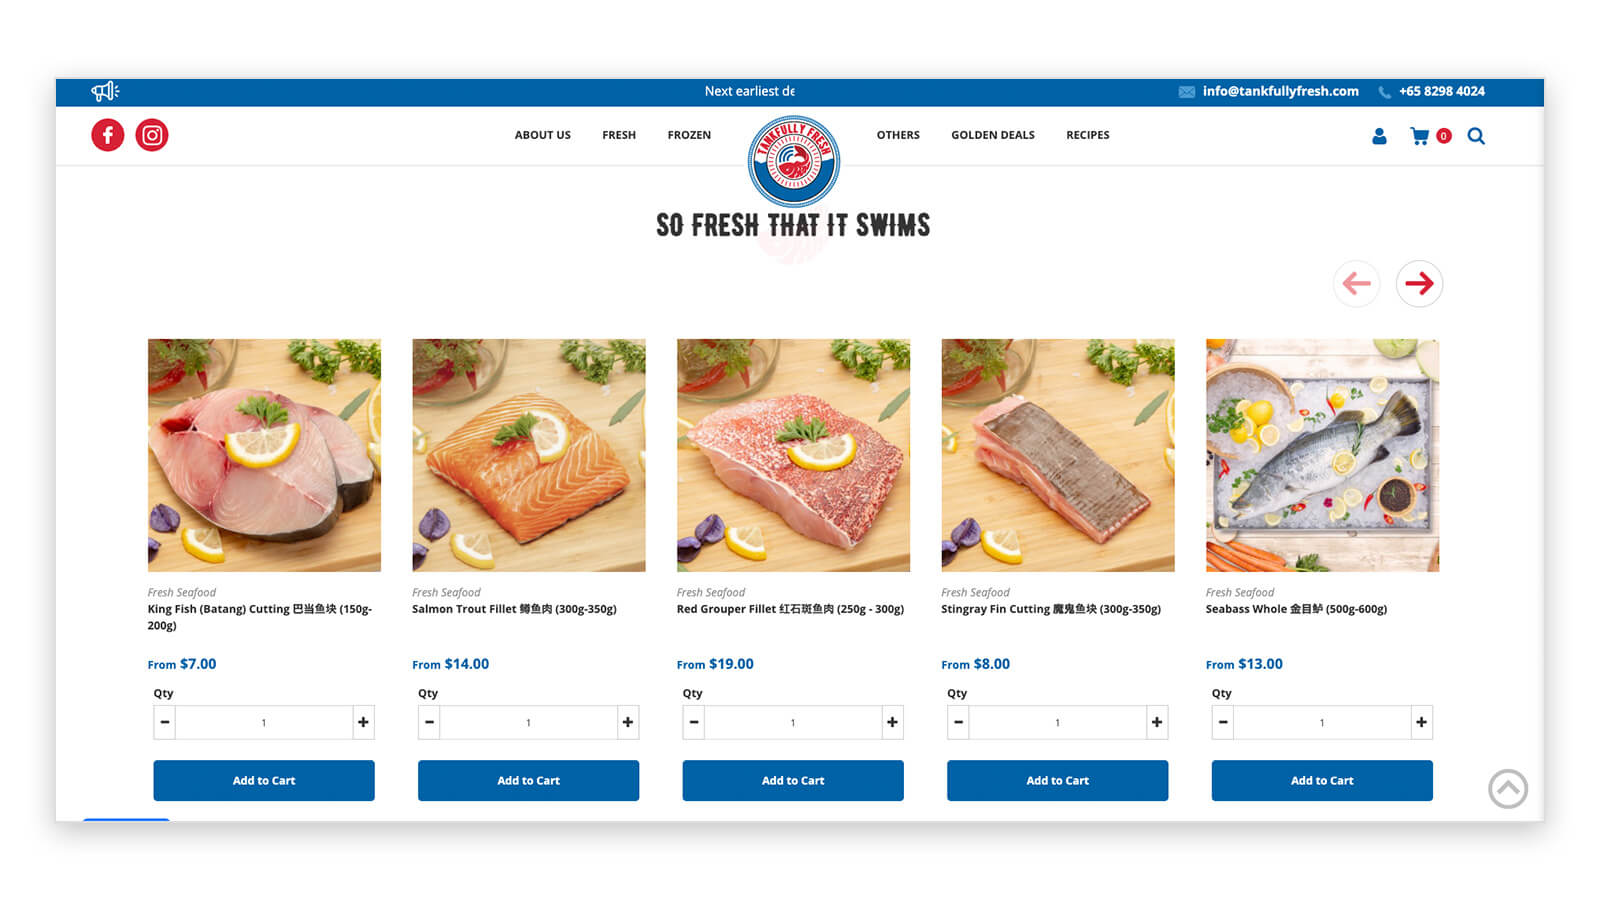The image size is (1600, 900).
Task: Click the info@tankfullyfresh.com email link
Action: point(1280,91)
